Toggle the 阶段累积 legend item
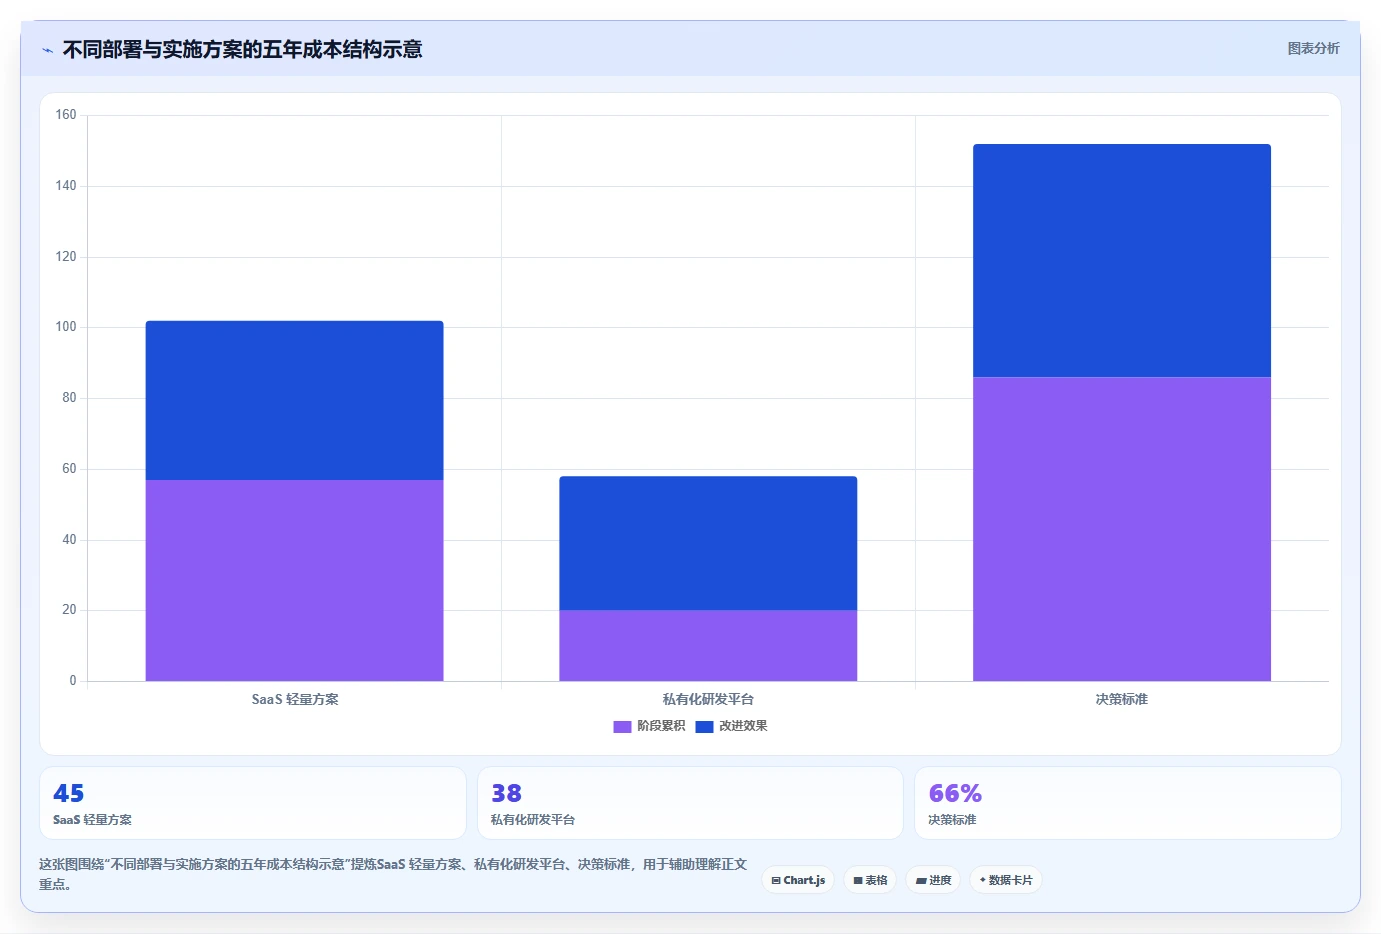 [649, 726]
